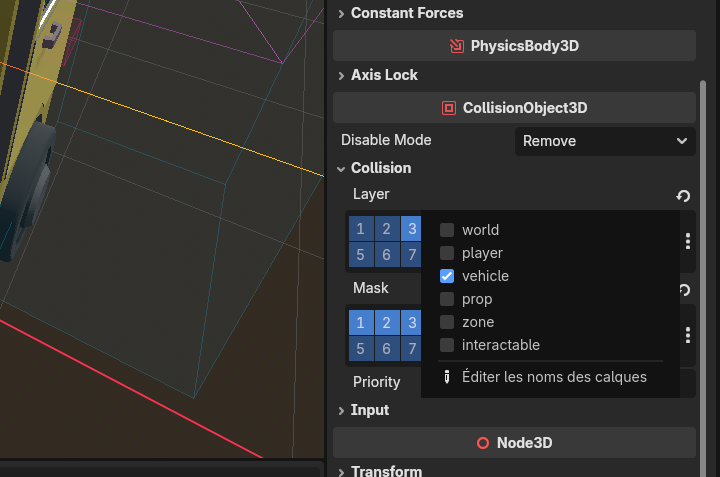720x477 pixels.
Task: Uncheck the vehicle layer checkbox
Action: coord(447,276)
